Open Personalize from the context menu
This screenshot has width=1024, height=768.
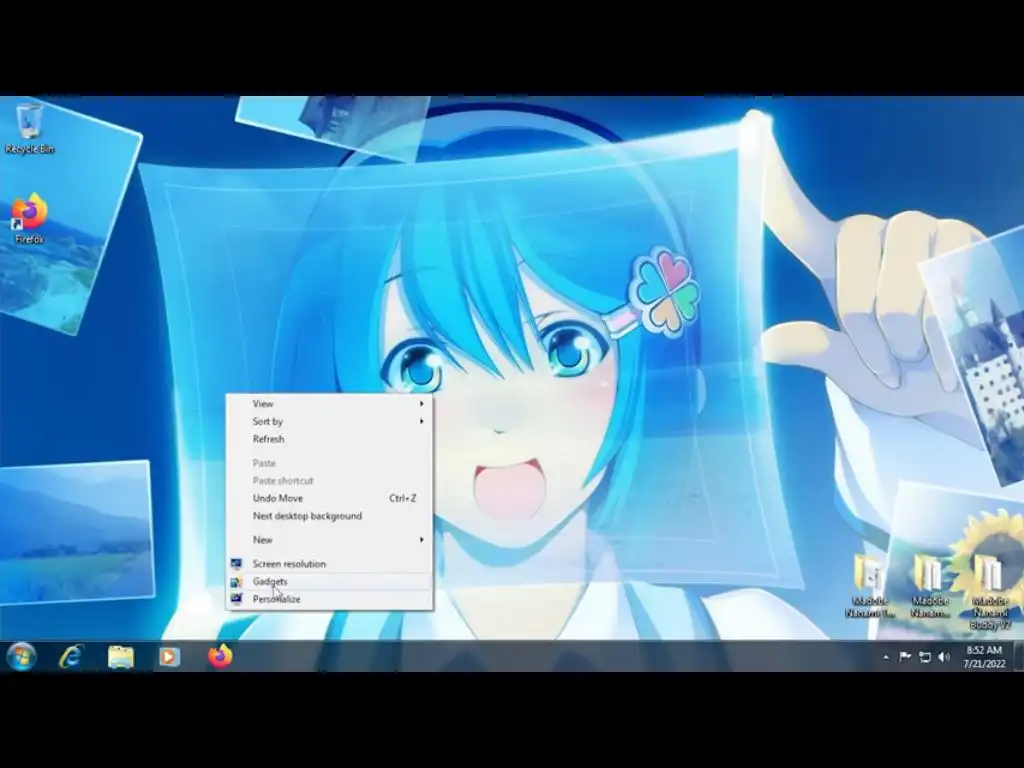click(329, 599)
